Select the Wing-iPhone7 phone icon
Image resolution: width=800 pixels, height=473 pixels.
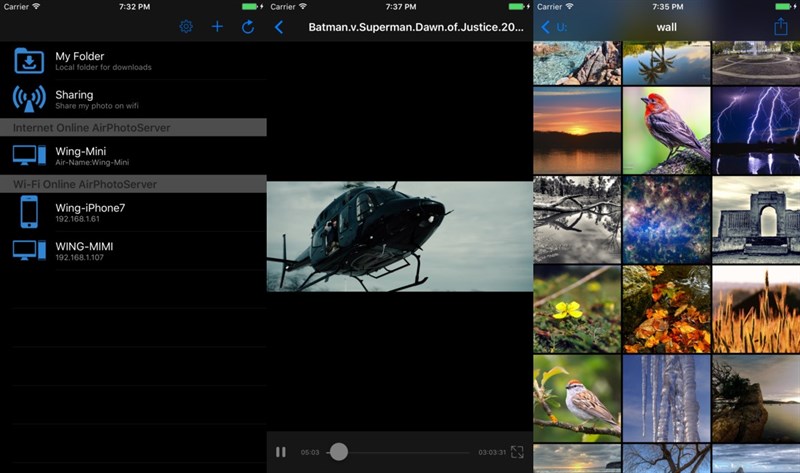pyautogui.click(x=29, y=212)
